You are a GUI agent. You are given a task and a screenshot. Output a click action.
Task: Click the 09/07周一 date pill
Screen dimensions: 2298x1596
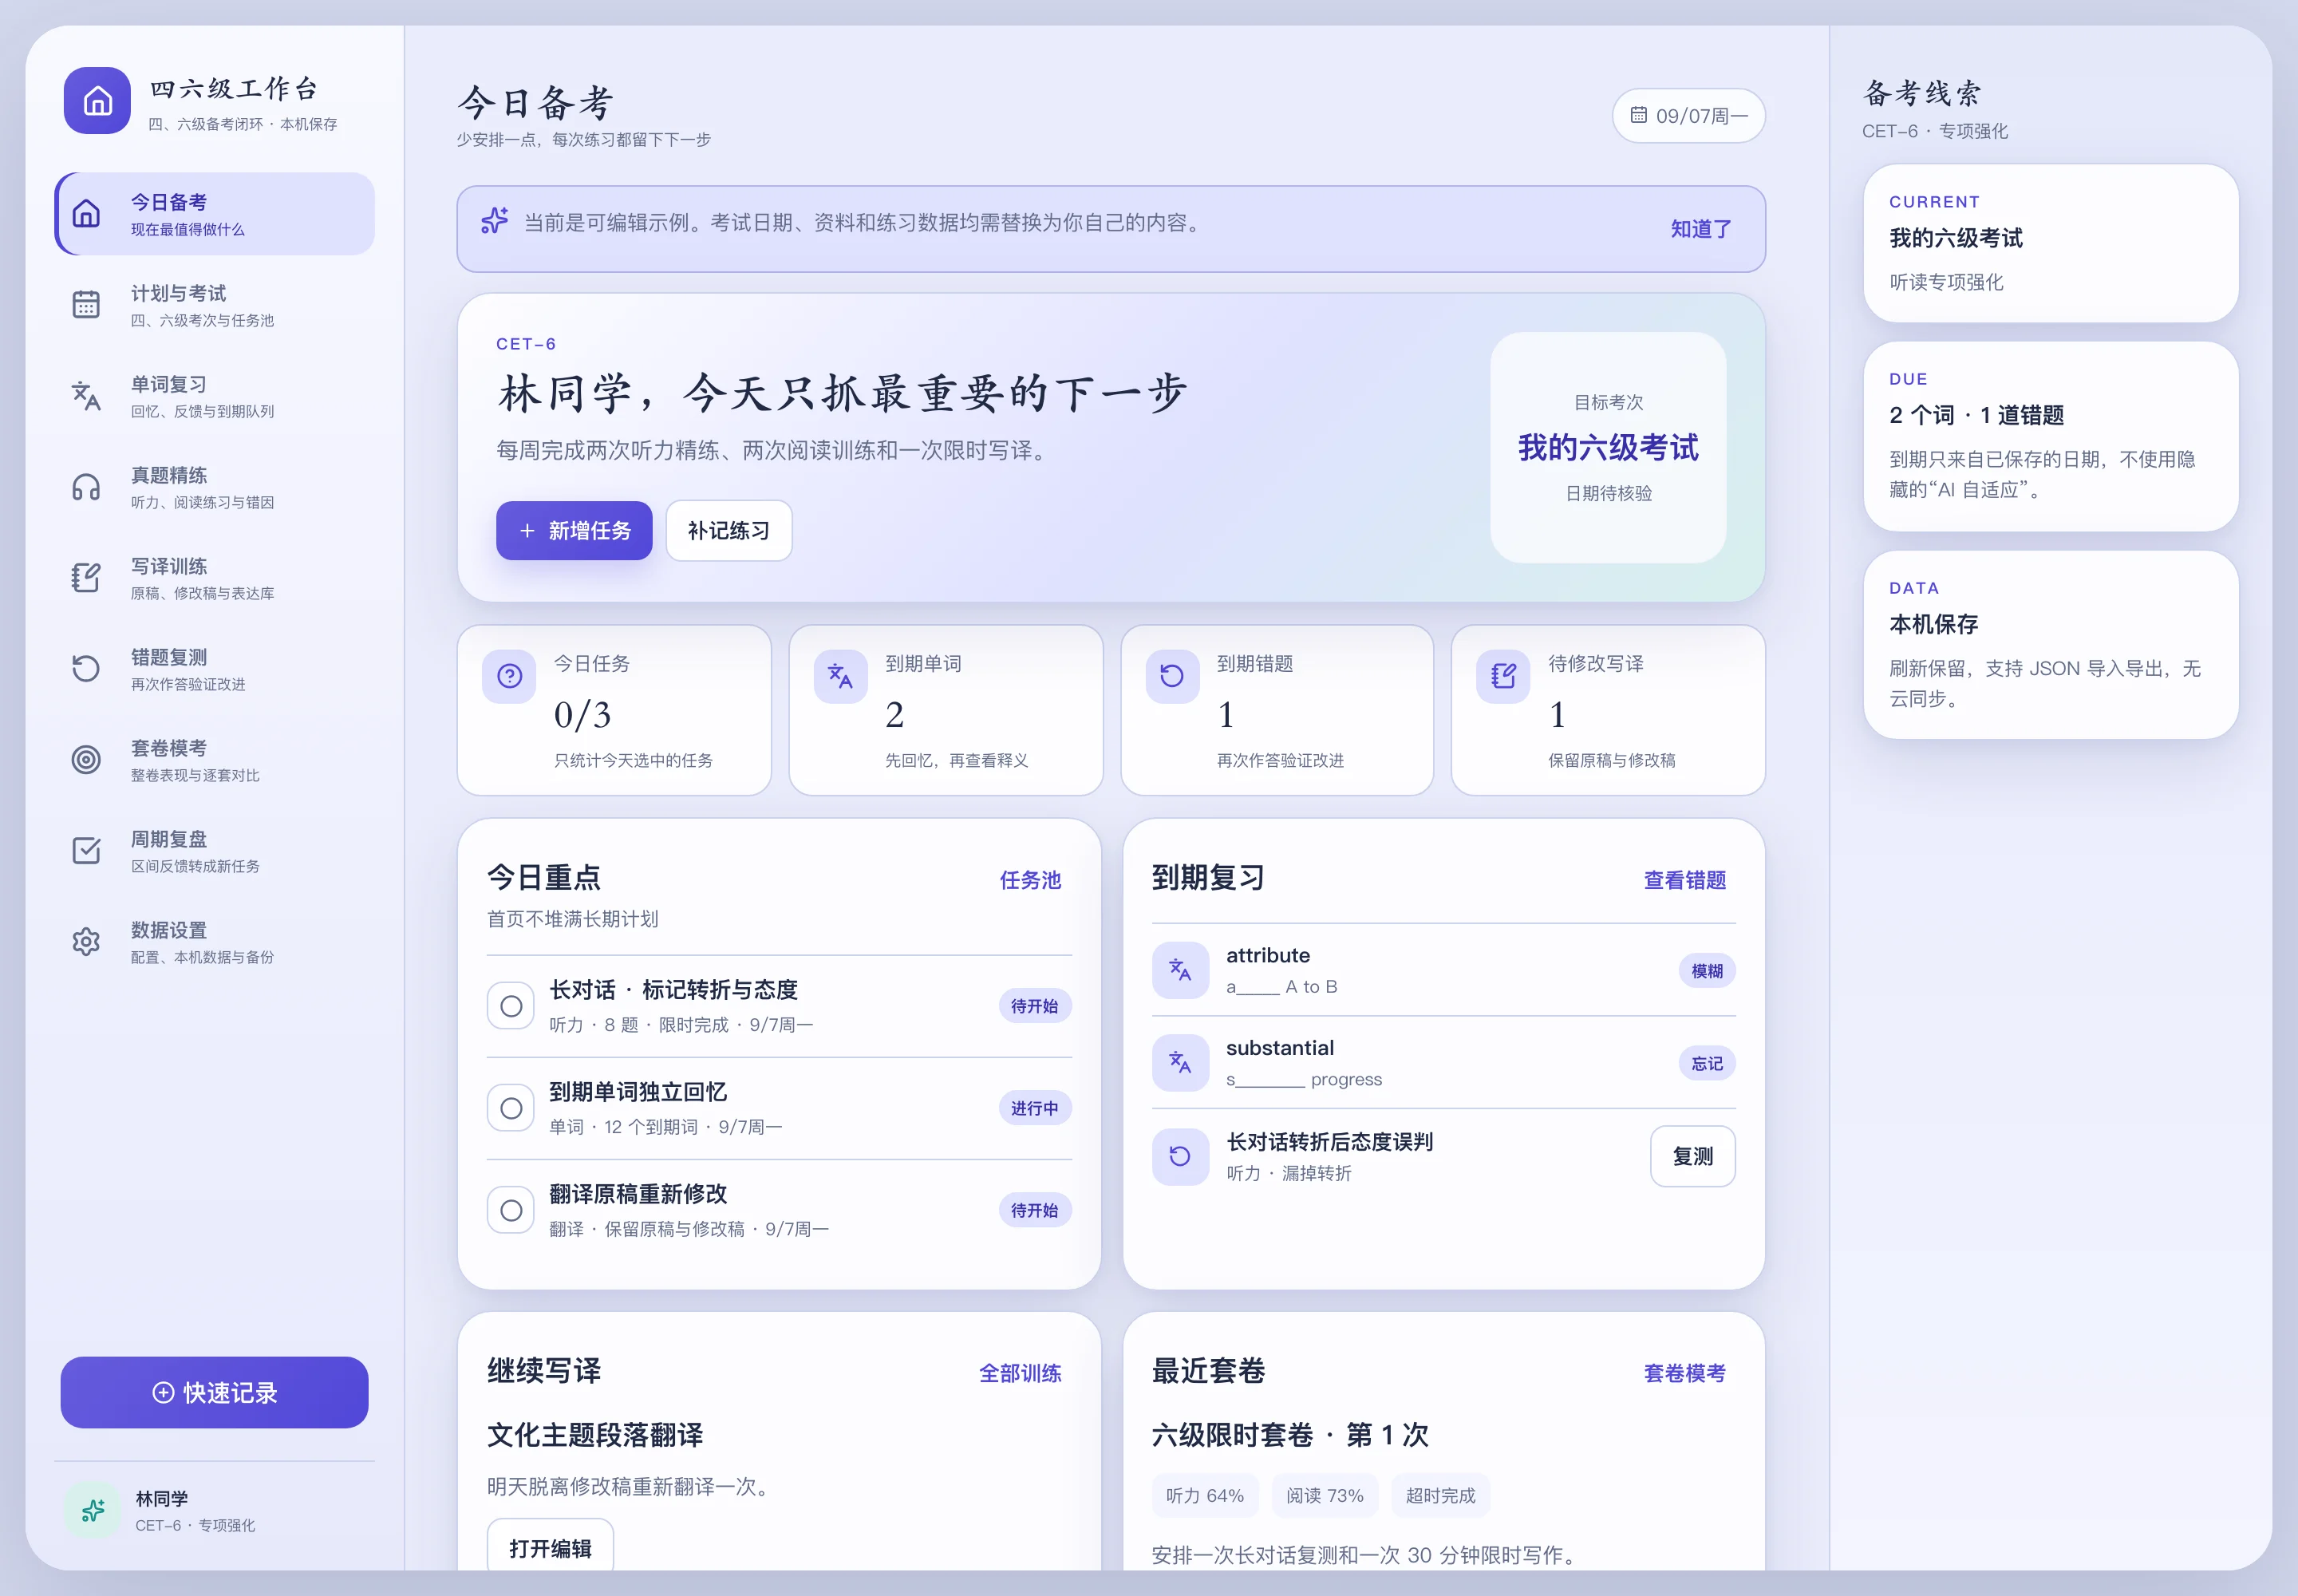point(1689,116)
